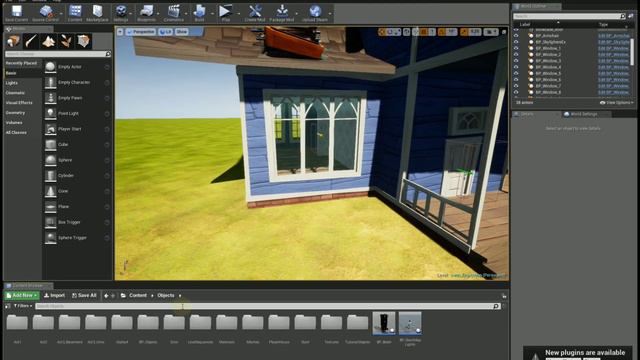Screen dimensions: 640x360
Task: Open the Lit view mode dropdown
Action: point(165,31)
